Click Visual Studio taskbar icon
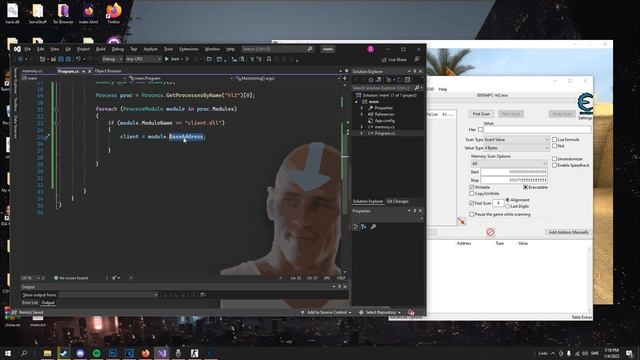Screen dimensions: 640x360 point(162,353)
